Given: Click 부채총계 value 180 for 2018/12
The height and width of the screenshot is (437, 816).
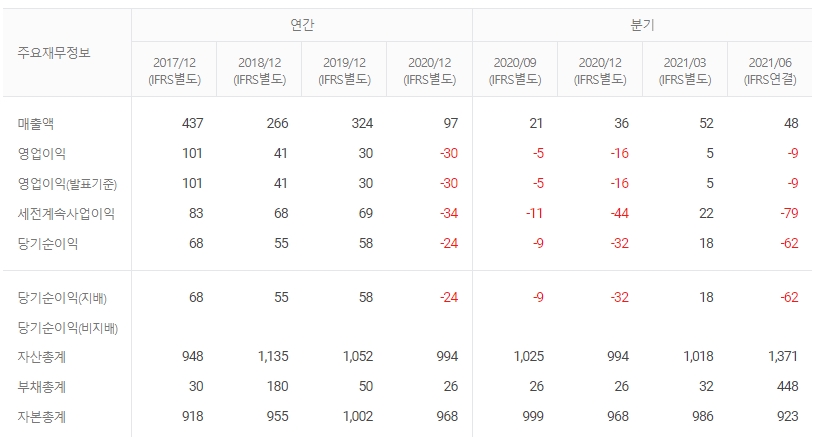Looking at the screenshot, I should pos(277,387).
